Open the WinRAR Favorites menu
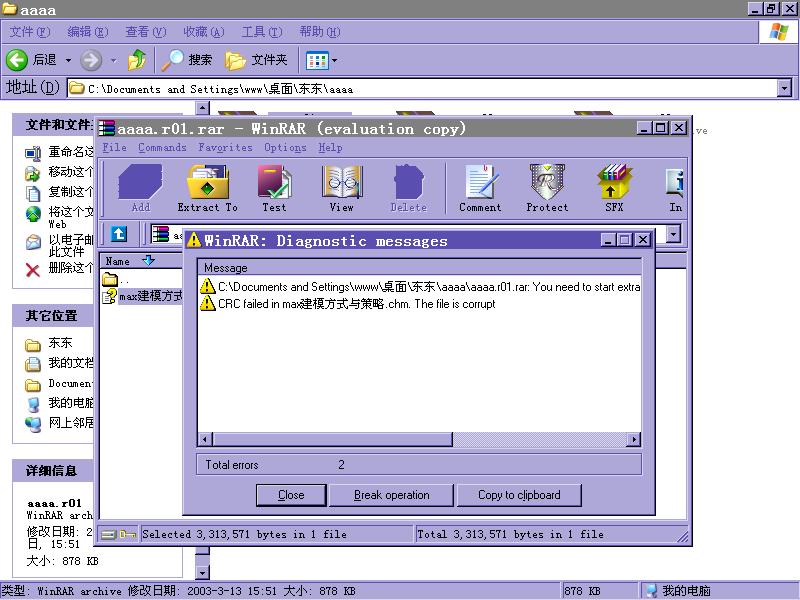 (225, 147)
